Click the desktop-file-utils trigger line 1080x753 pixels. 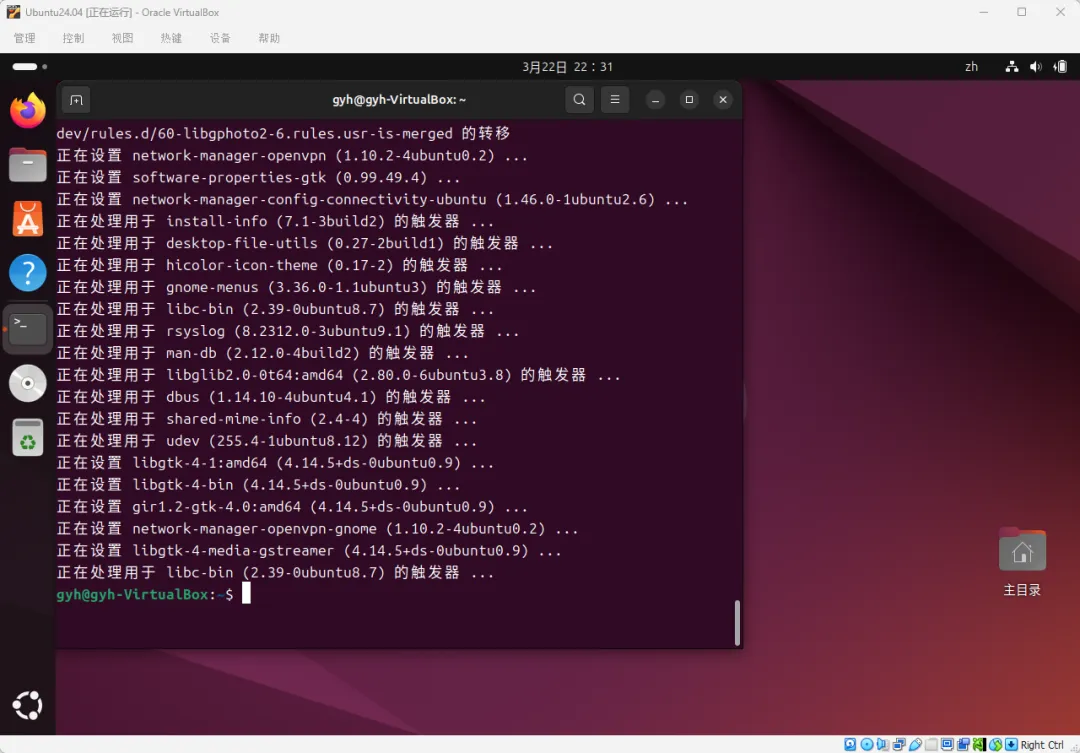point(304,244)
